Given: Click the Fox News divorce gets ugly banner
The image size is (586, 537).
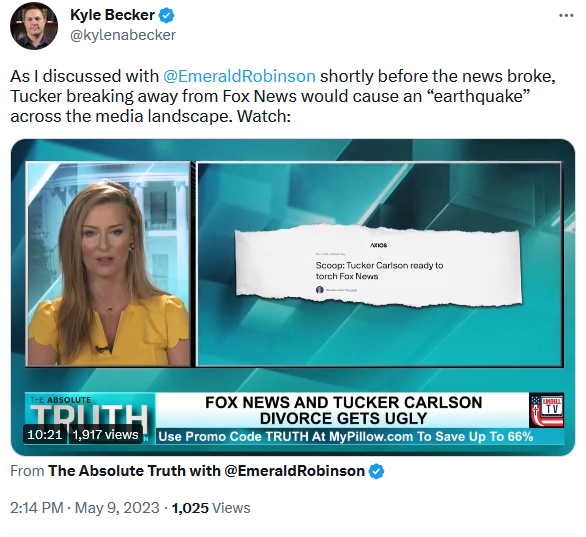Looking at the screenshot, I should pos(343,410).
